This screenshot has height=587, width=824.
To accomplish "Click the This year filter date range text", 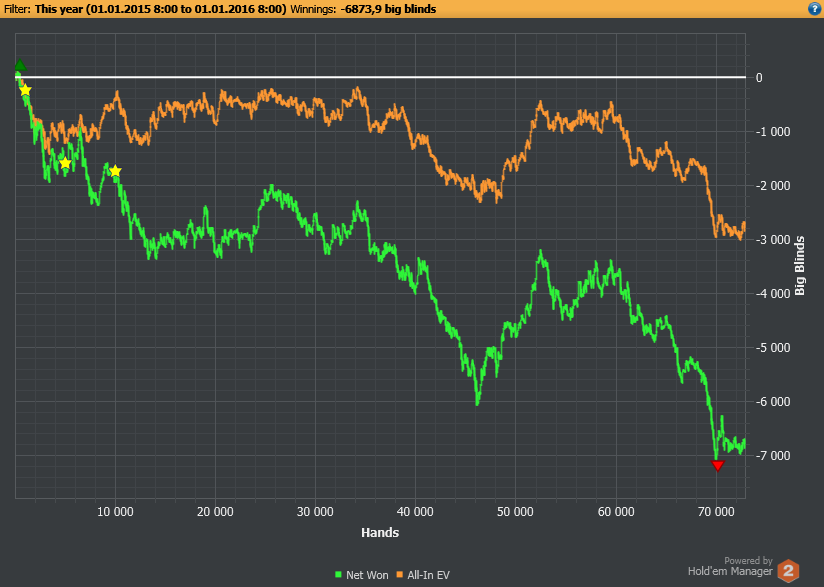I will tap(161, 9).
